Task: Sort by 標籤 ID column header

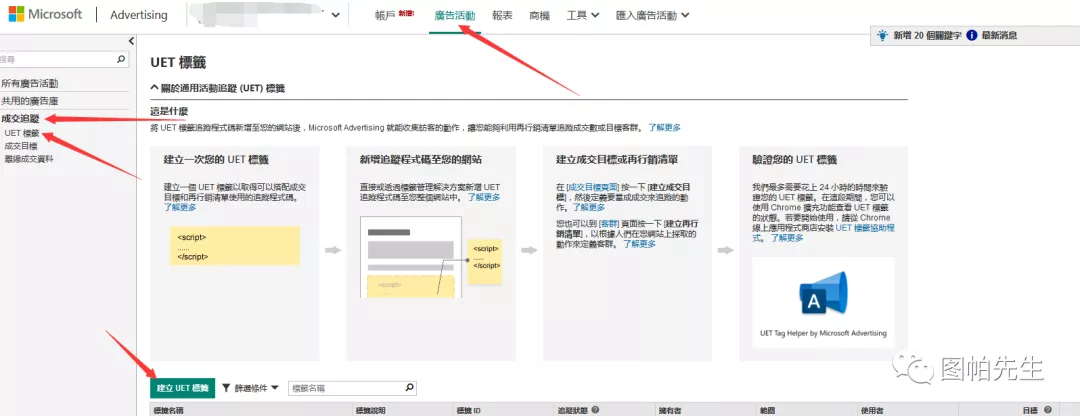Action: point(468,410)
